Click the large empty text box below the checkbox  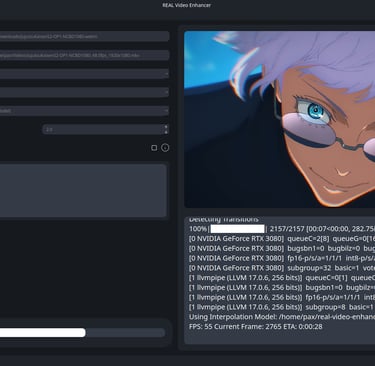[83, 190]
